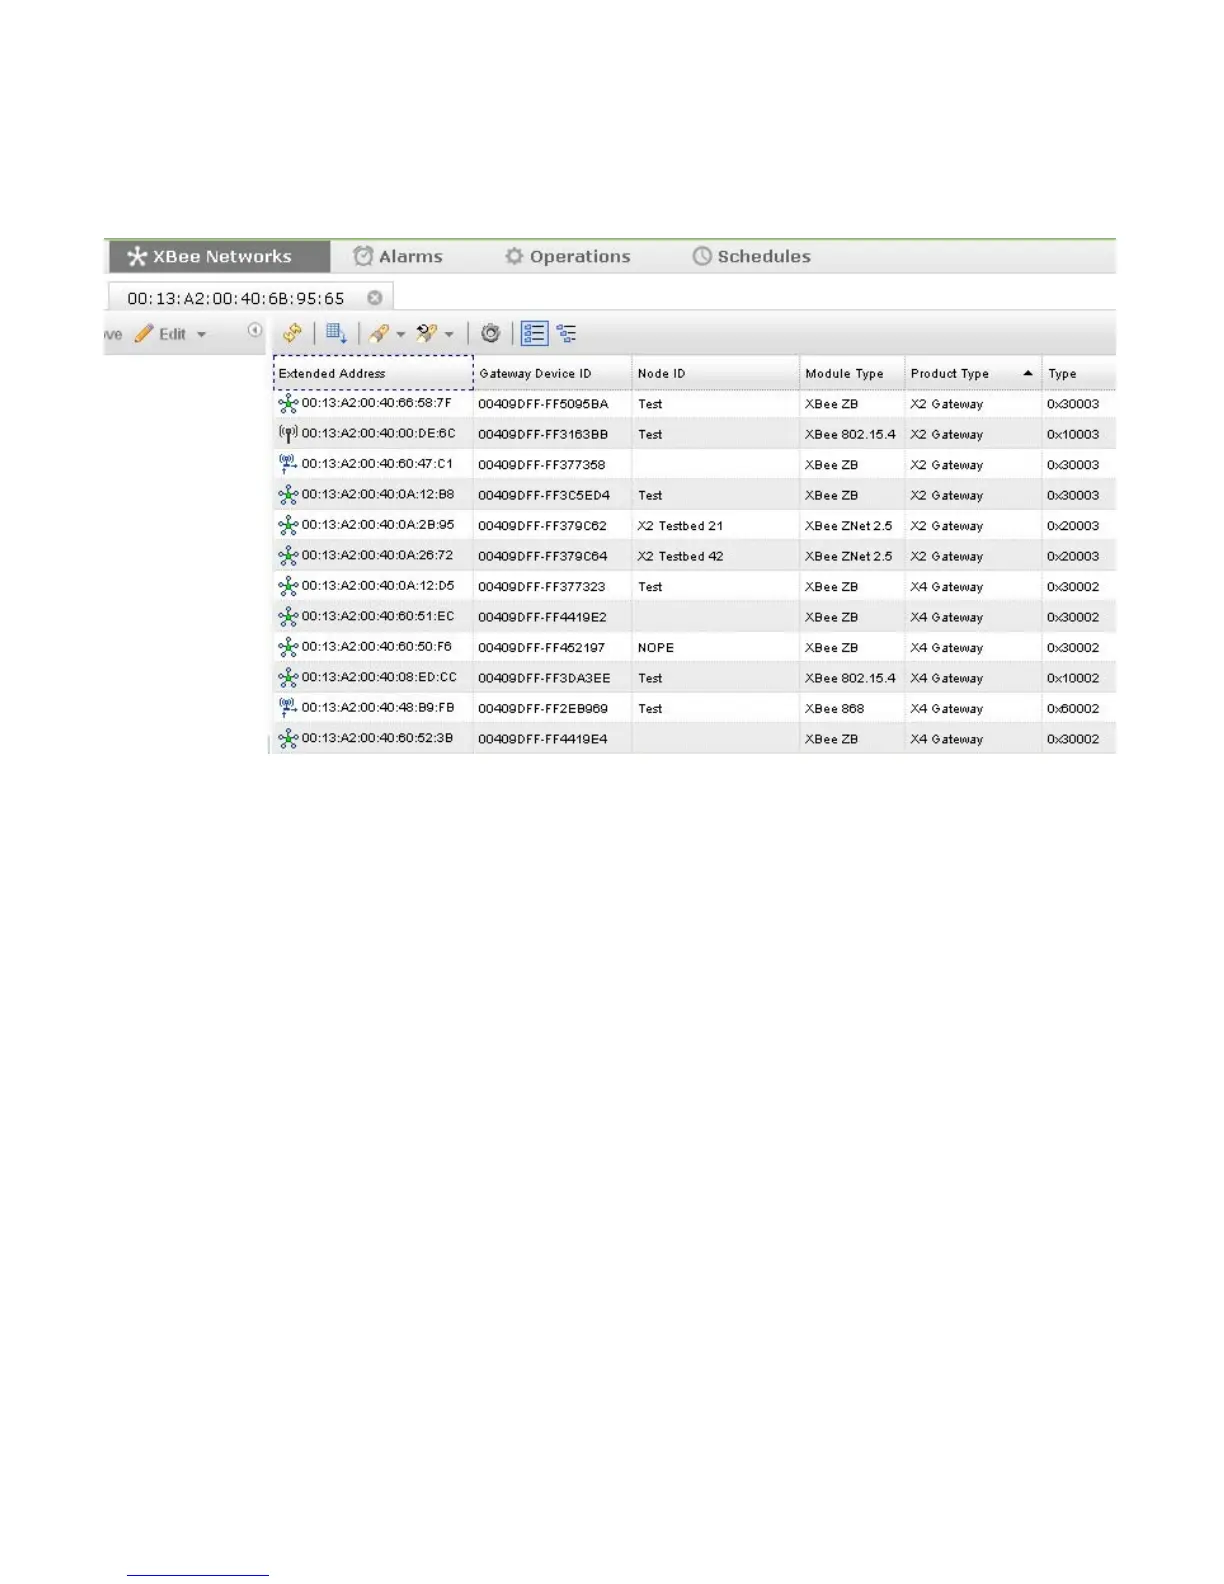
Task: Sort by Module Type column
Action: 852,373
